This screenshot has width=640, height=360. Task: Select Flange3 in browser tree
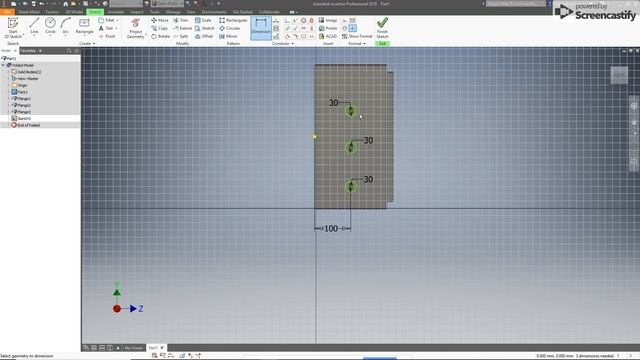click(x=21, y=111)
